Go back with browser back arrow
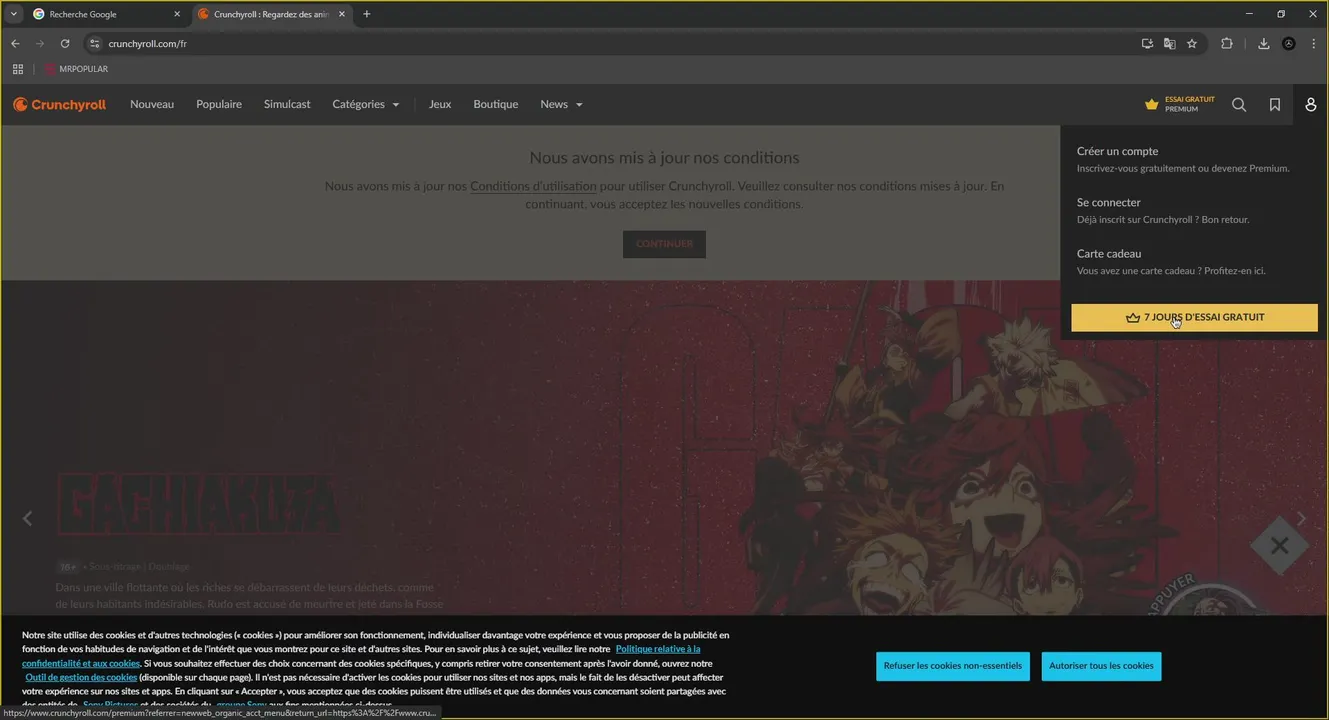1329x720 pixels. click(15, 44)
